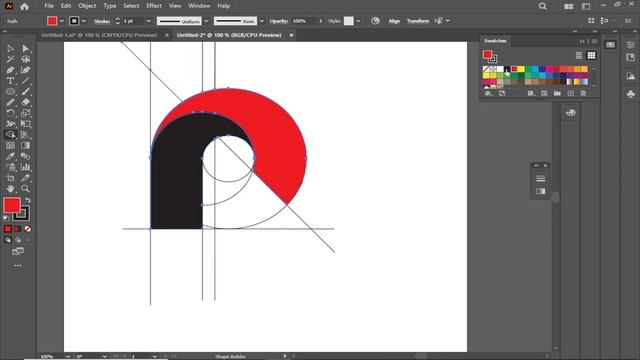The height and width of the screenshot is (360, 640).
Task: Open the graphic Style dropdown
Action: point(358,21)
